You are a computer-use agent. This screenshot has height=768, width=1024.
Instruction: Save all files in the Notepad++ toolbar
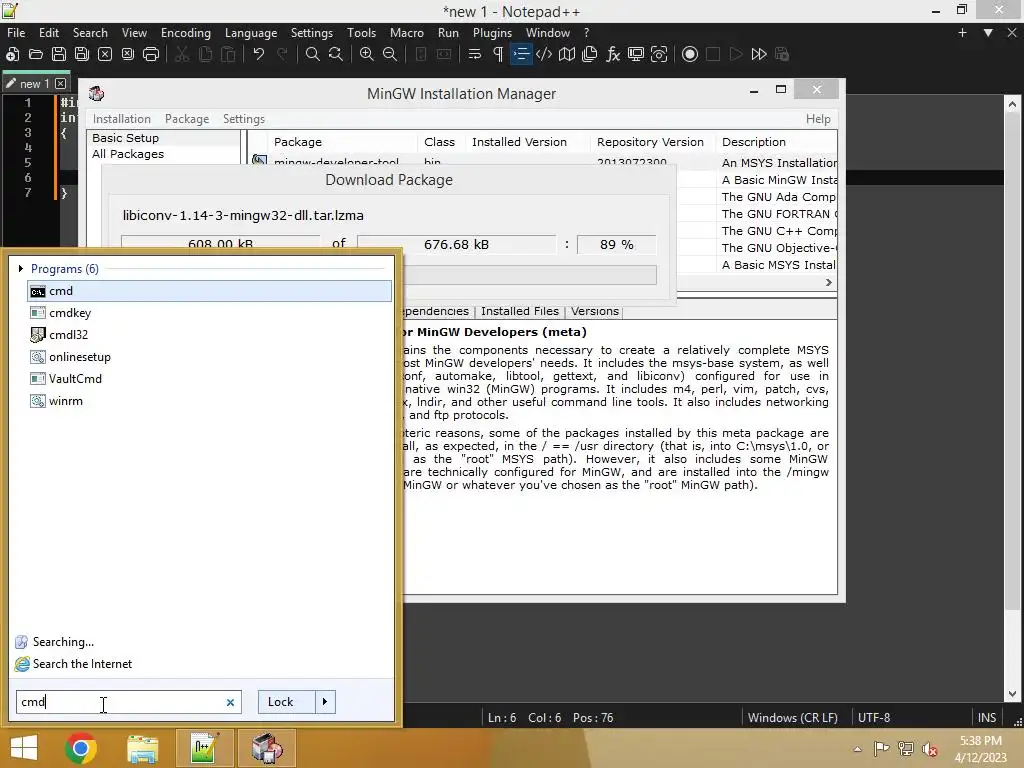[x=82, y=54]
